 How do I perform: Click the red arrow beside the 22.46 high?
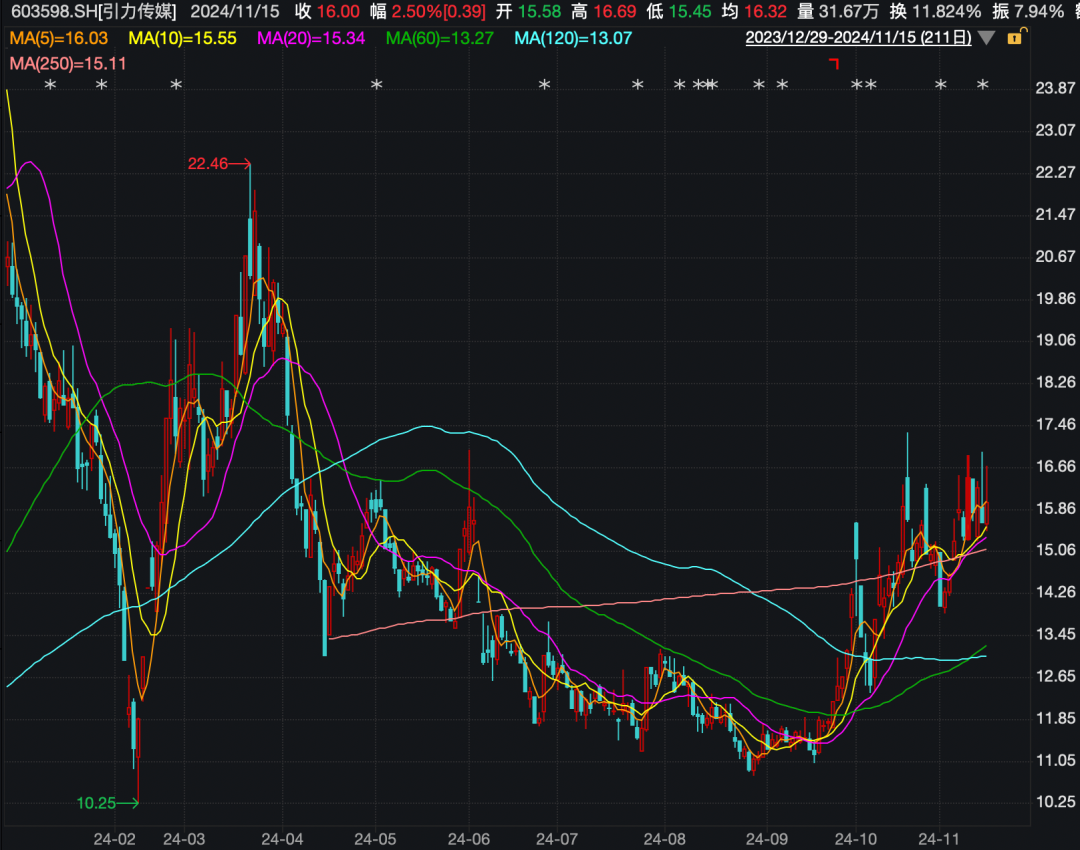(x=241, y=164)
